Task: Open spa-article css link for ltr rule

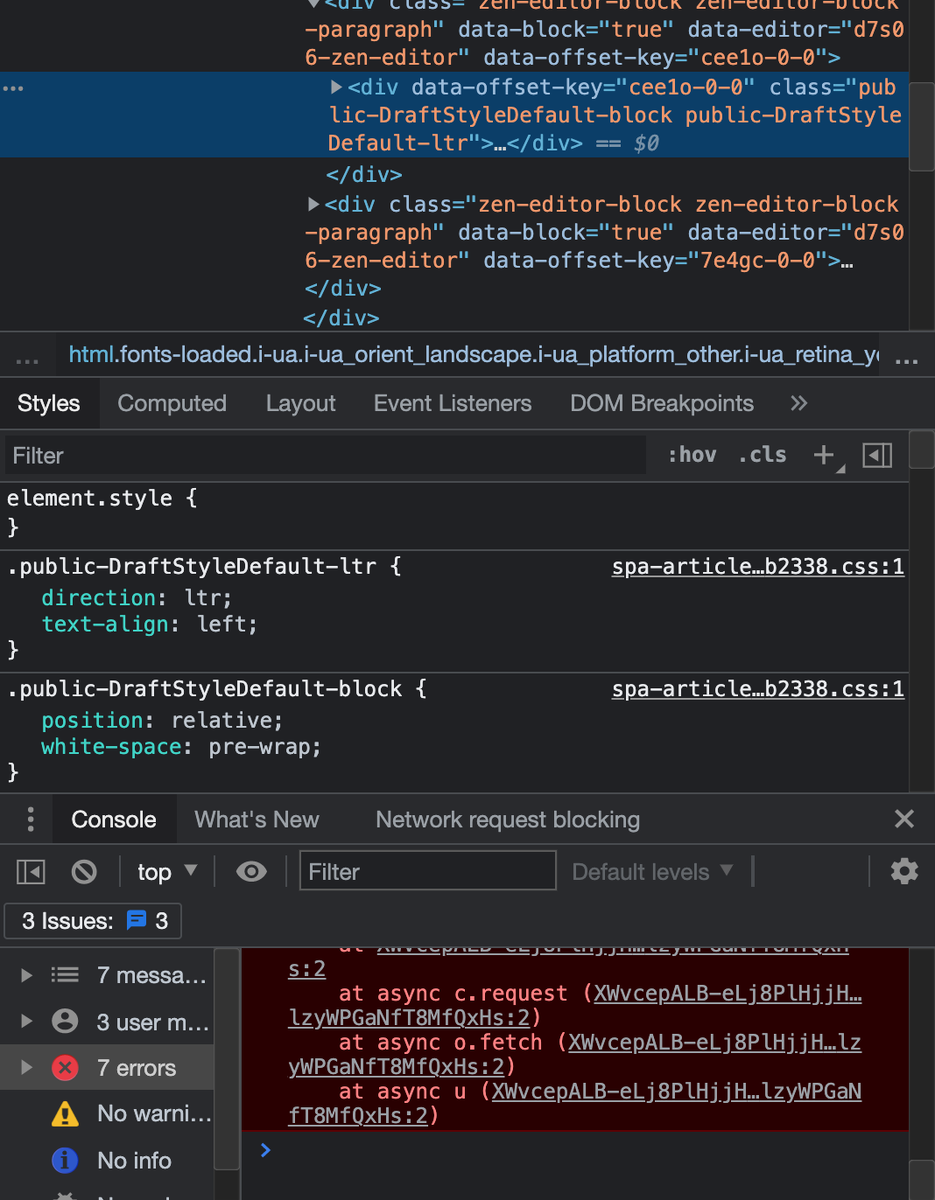Action: [758, 567]
